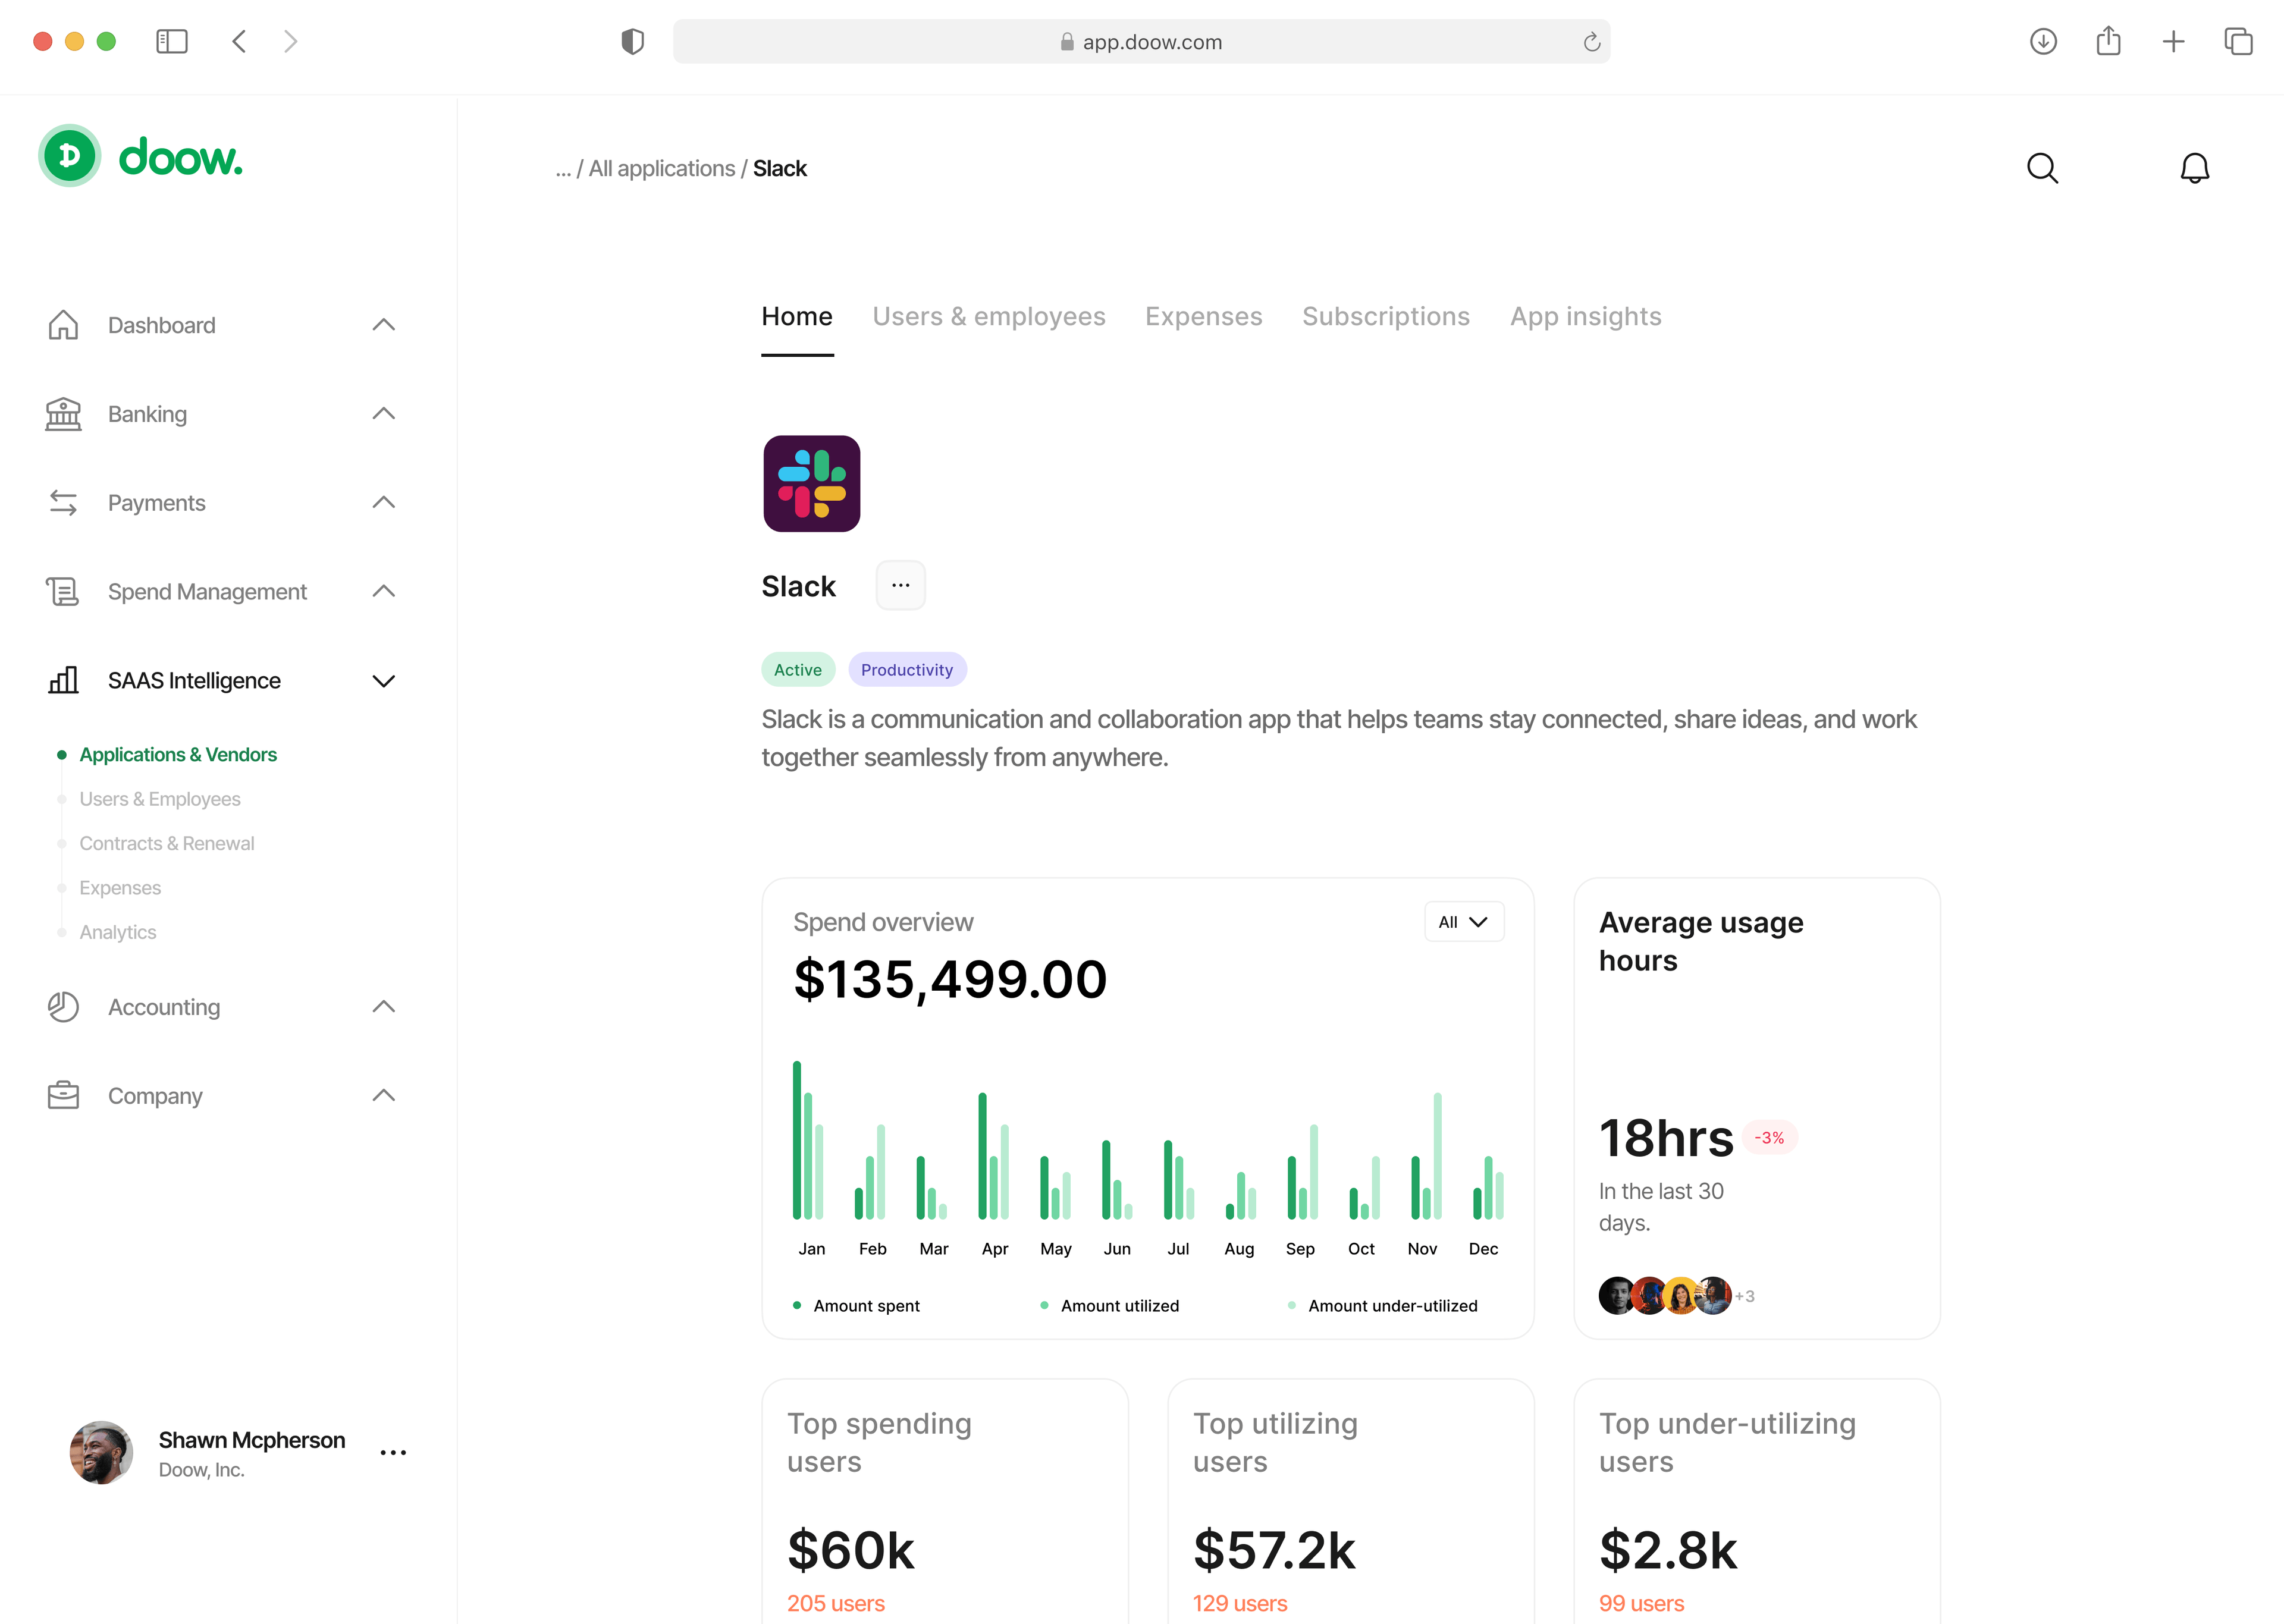Click the Nov bars in spend chart
Viewport: 2284px width, 1624px height.
click(1426, 1156)
